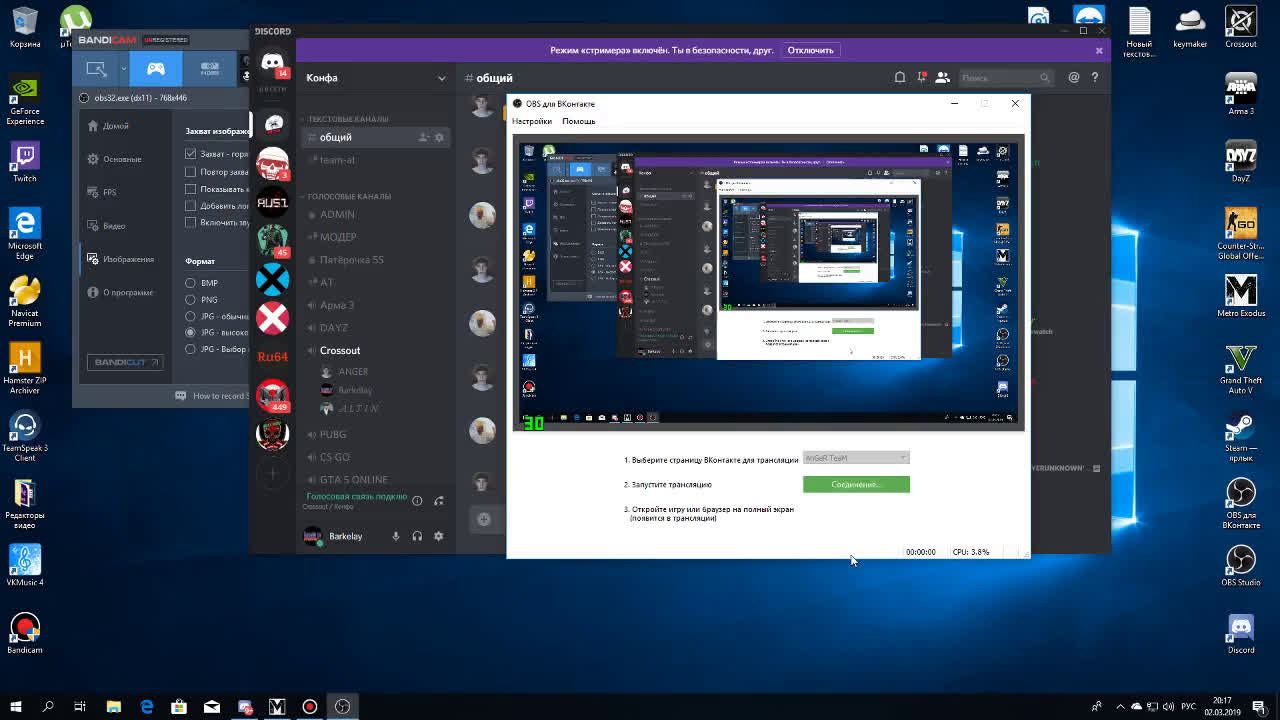Viewport: 1280px width, 720px height.
Task: Enable the Показывать checkbox in Bandicam
Action: click(191, 188)
